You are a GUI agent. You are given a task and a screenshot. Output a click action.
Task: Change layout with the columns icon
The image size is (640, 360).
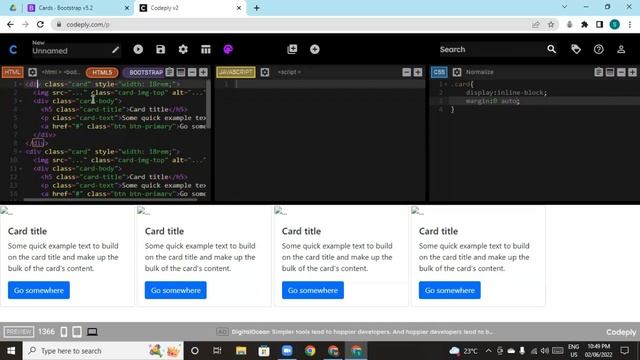coord(206,49)
